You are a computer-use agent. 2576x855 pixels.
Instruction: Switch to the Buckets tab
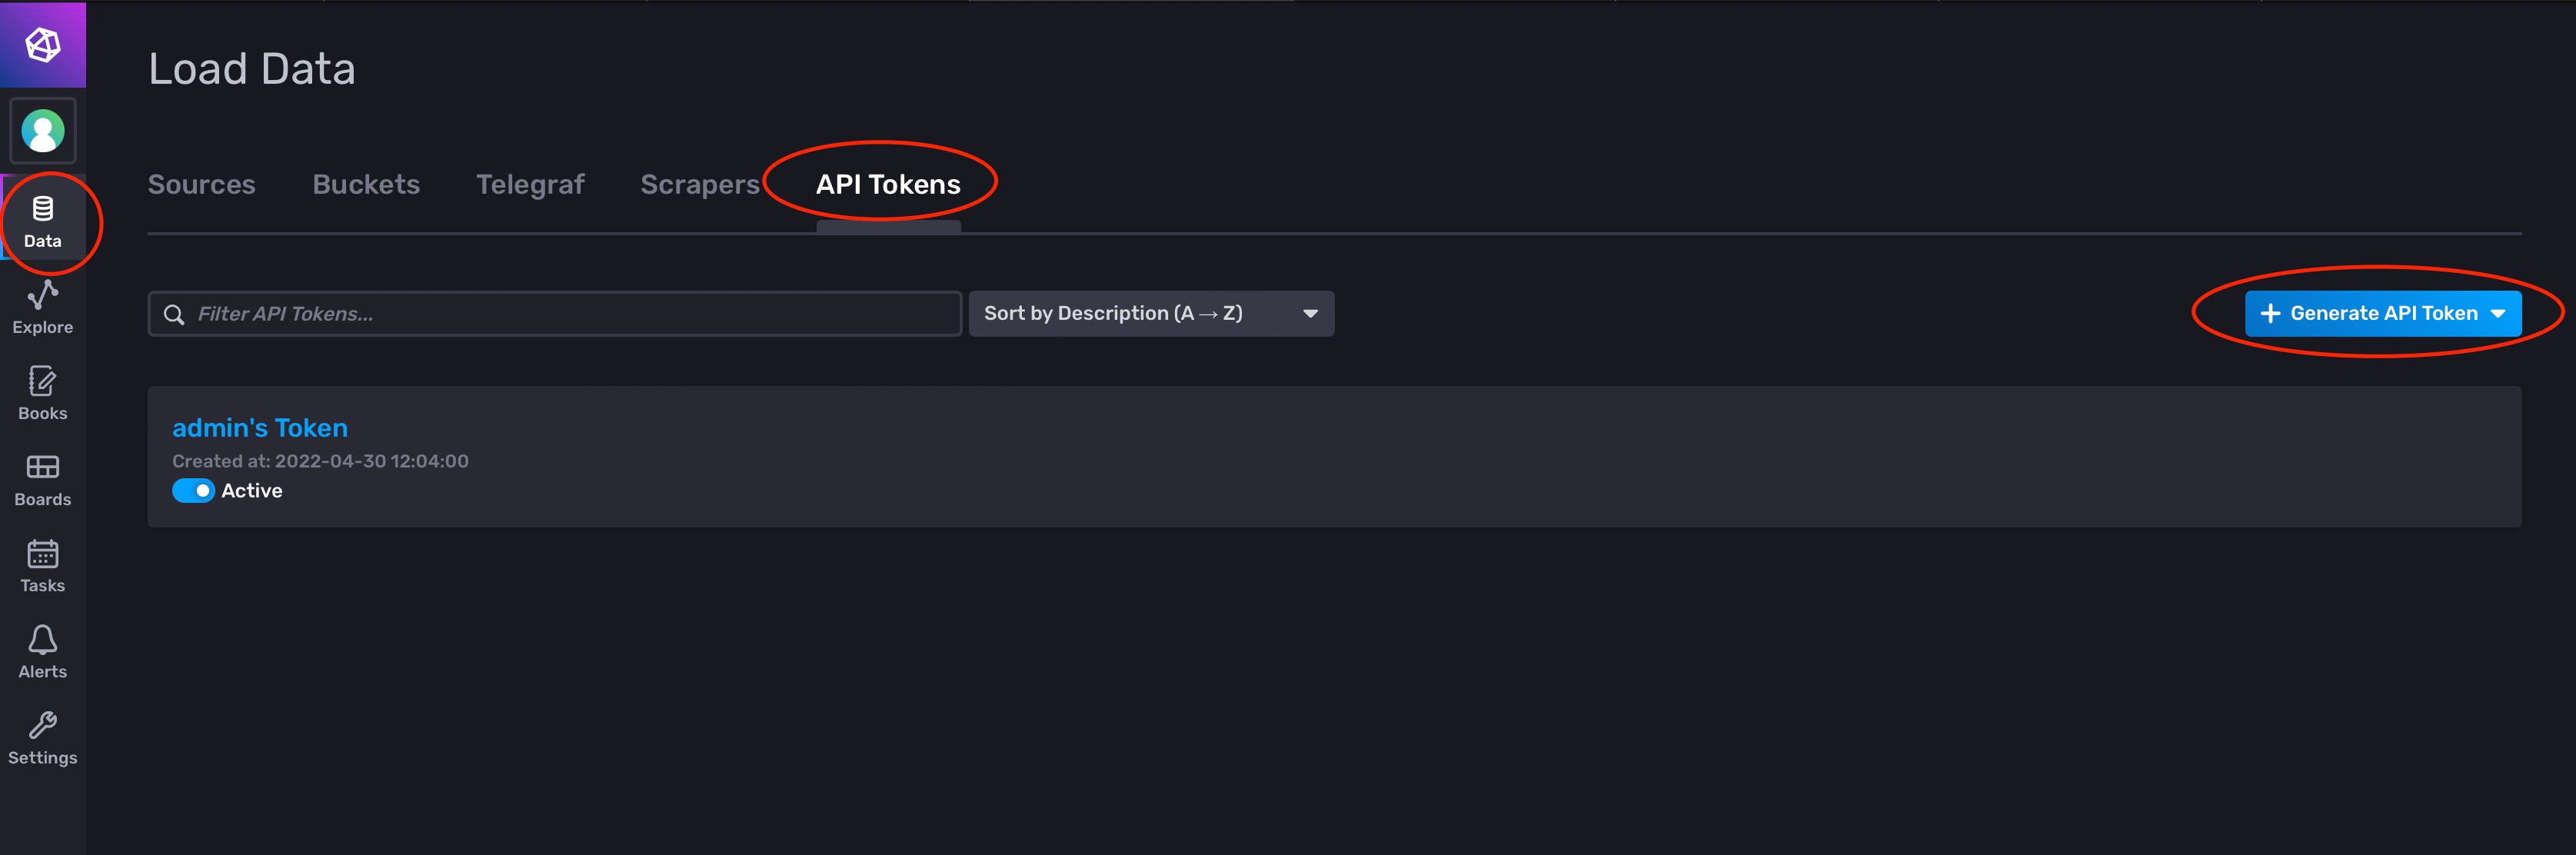[x=366, y=185]
